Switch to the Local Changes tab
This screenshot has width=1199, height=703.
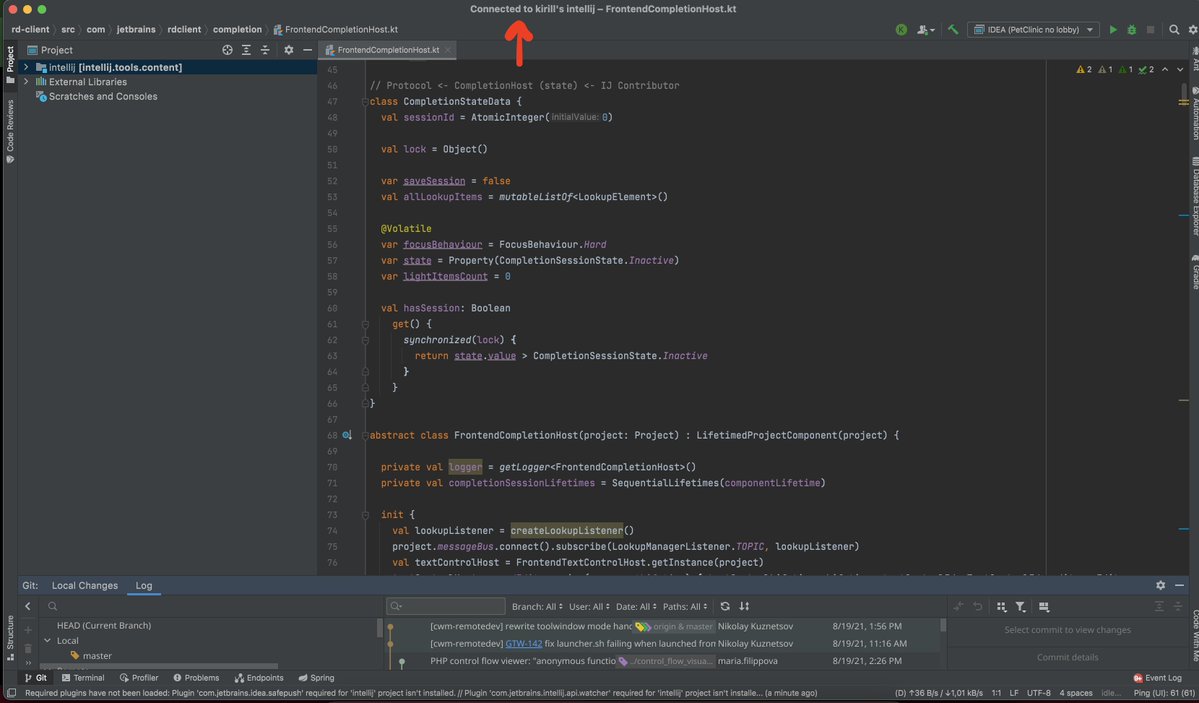(85, 585)
